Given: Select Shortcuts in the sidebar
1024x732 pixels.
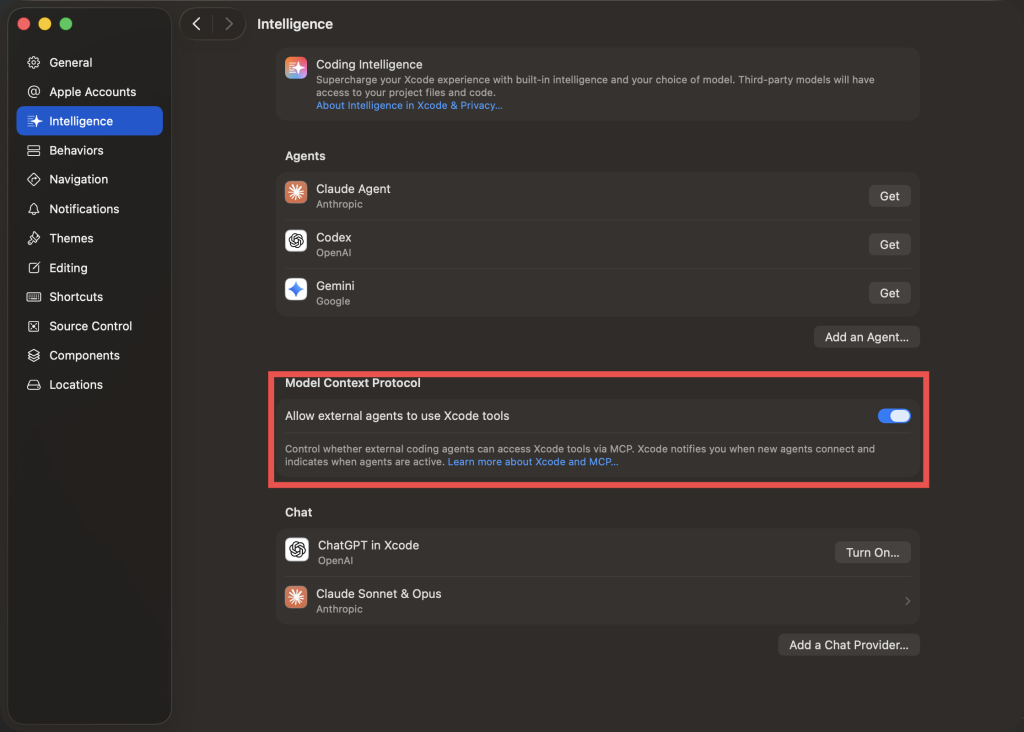Looking at the screenshot, I should coord(89,297).
